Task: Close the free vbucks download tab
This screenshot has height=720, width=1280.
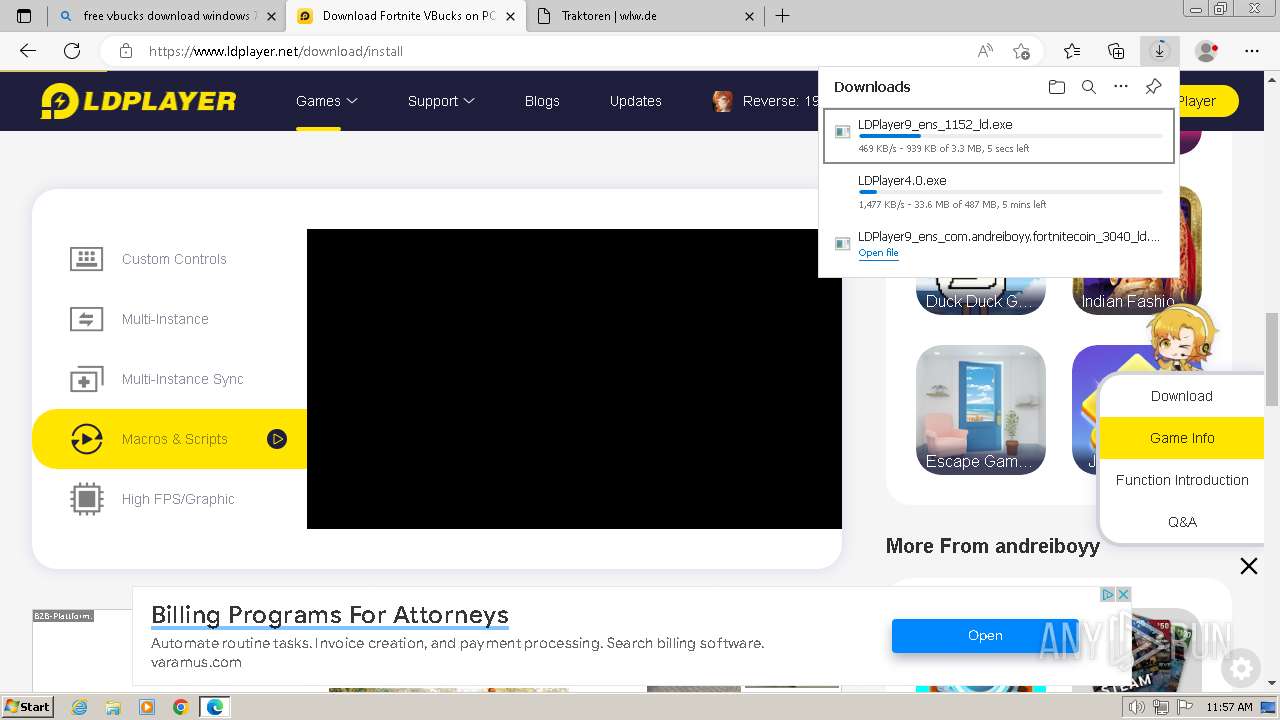Action: click(x=271, y=16)
